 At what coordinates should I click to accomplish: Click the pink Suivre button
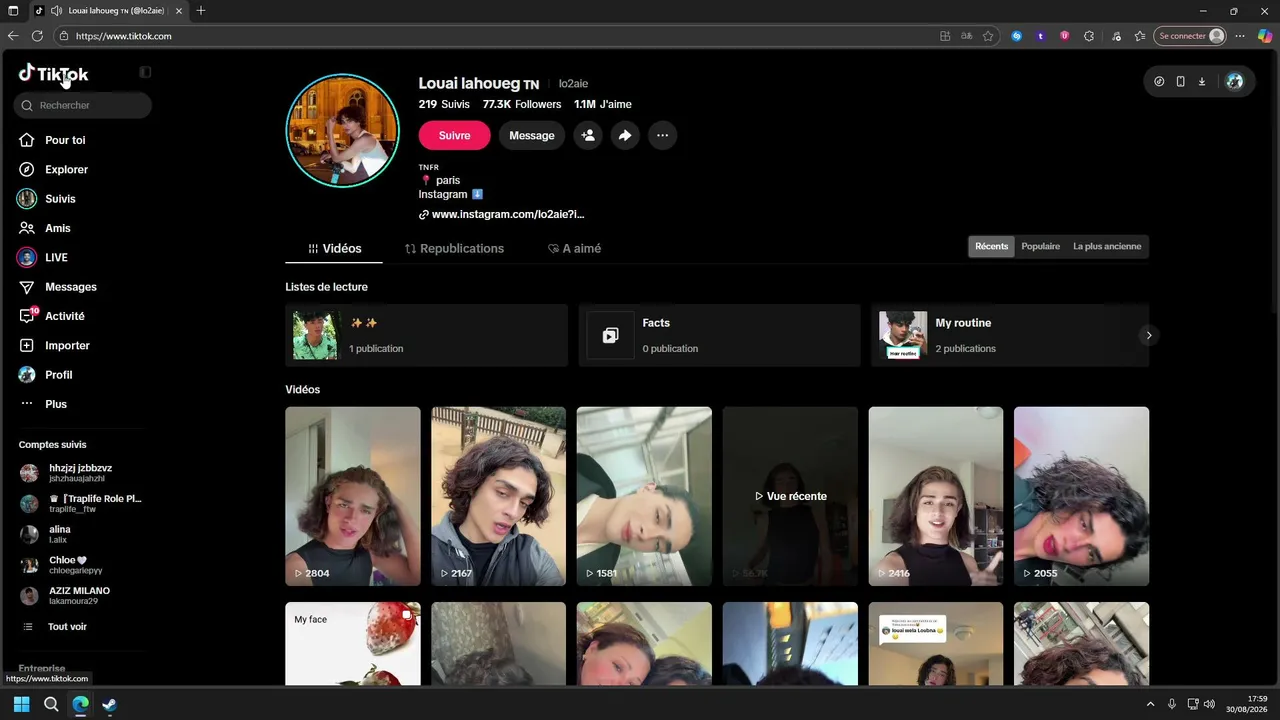[x=454, y=136]
